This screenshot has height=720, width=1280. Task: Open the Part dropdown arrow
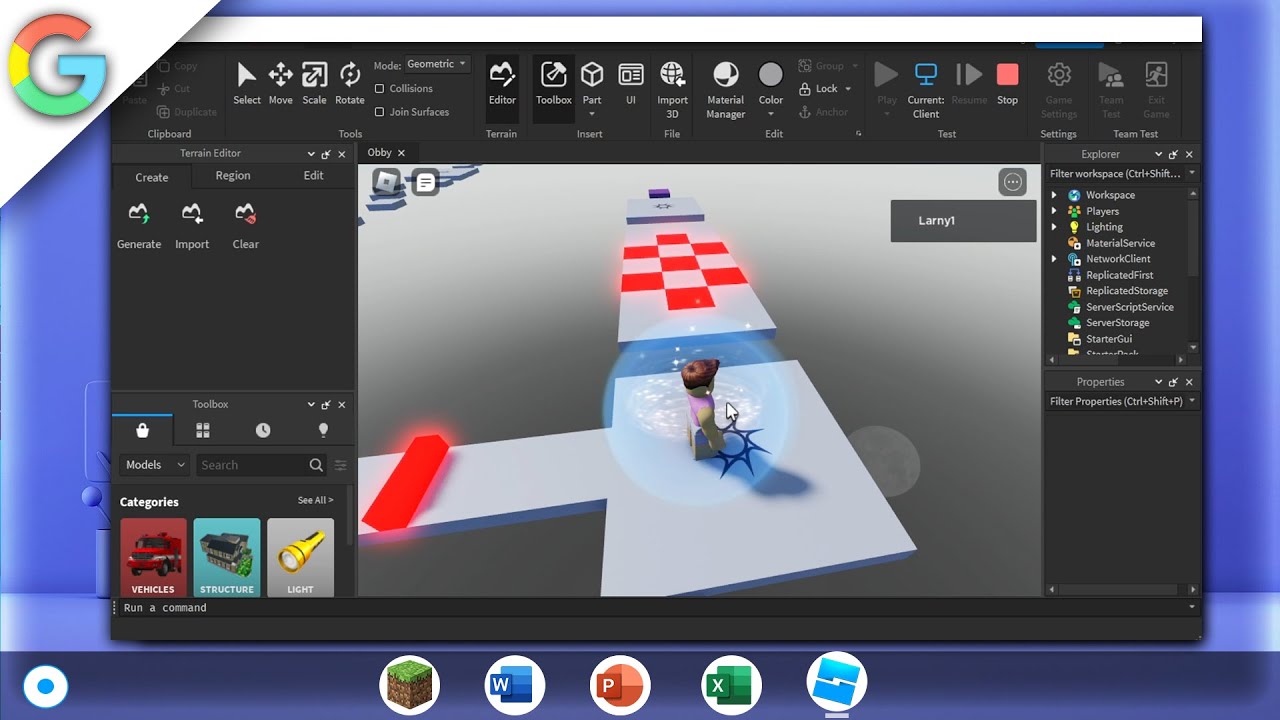click(592, 114)
